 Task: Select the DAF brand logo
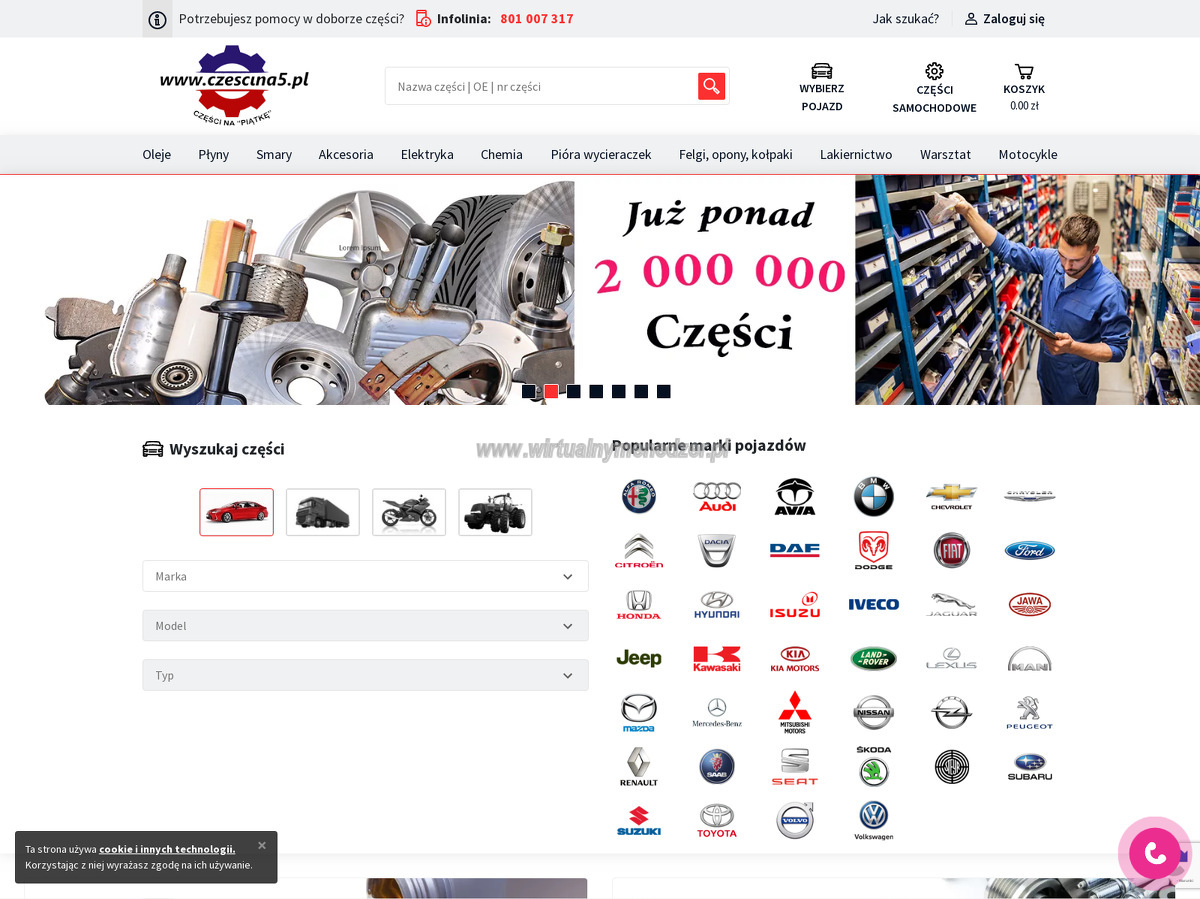tap(795, 550)
